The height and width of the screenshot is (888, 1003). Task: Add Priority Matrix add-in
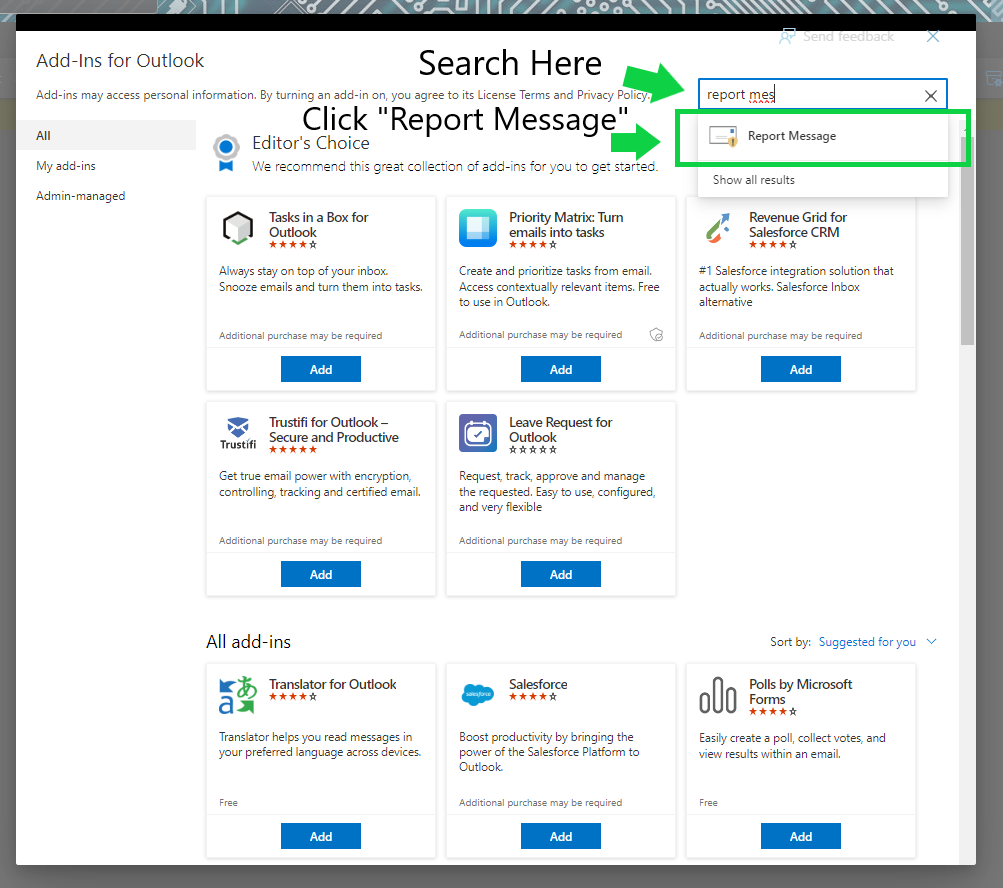click(x=560, y=369)
